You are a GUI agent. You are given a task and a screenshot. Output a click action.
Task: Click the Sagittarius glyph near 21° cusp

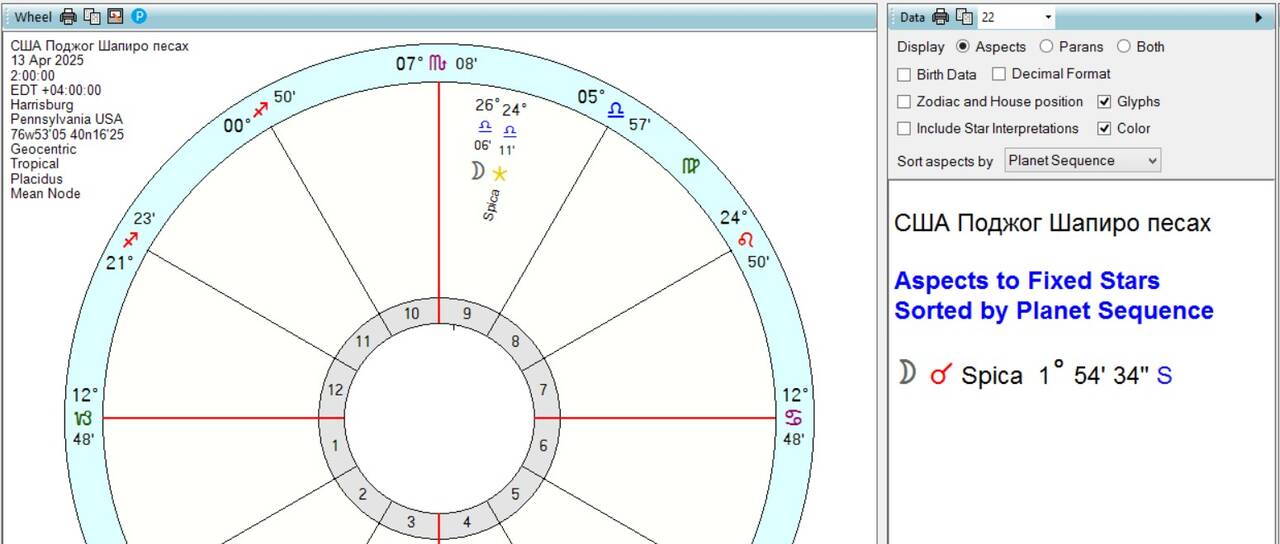(x=130, y=240)
